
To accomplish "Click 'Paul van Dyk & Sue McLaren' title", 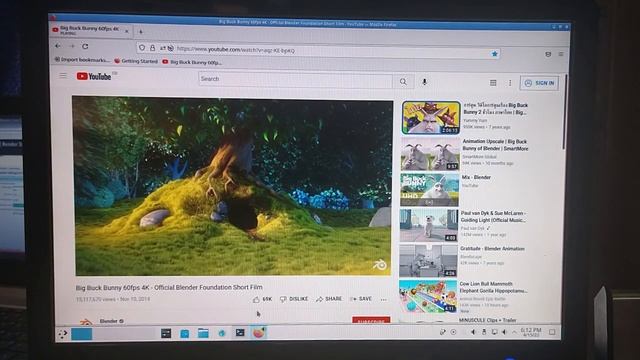I will click(493, 216).
